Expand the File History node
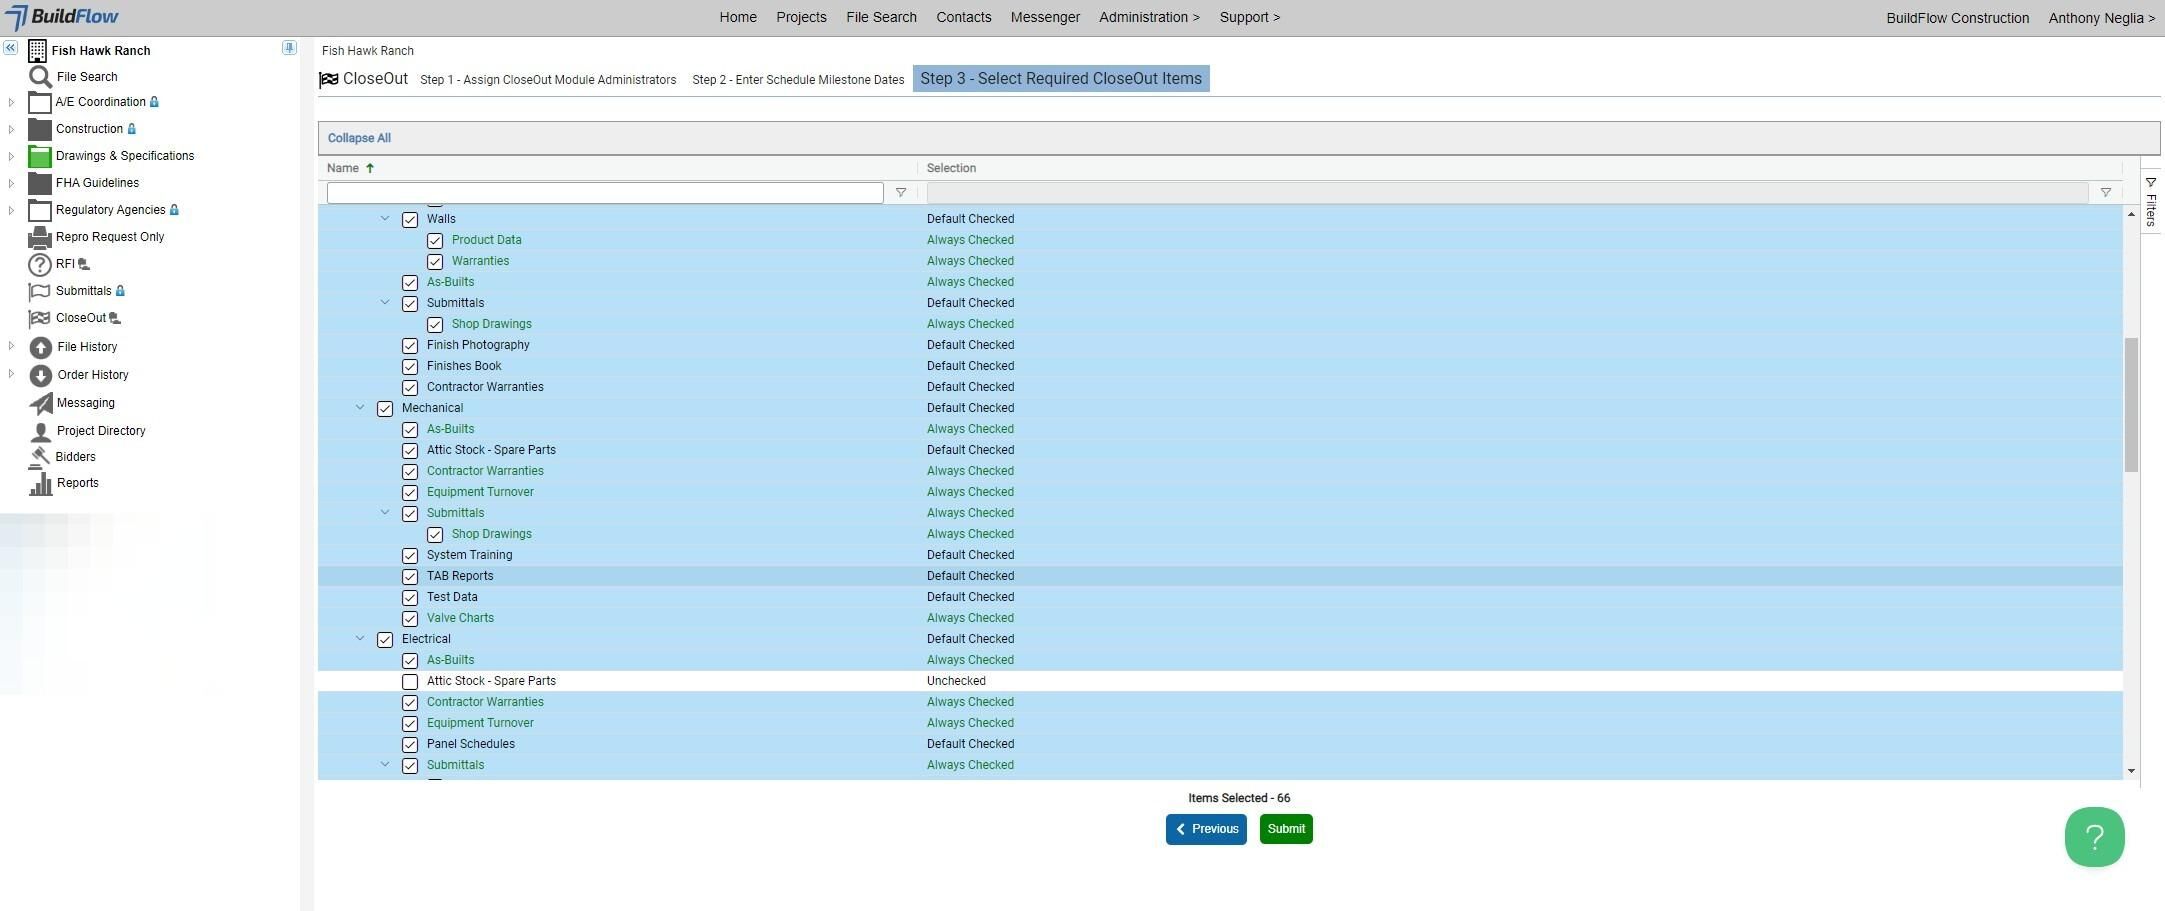Image resolution: width=2165 pixels, height=911 pixels. point(11,346)
